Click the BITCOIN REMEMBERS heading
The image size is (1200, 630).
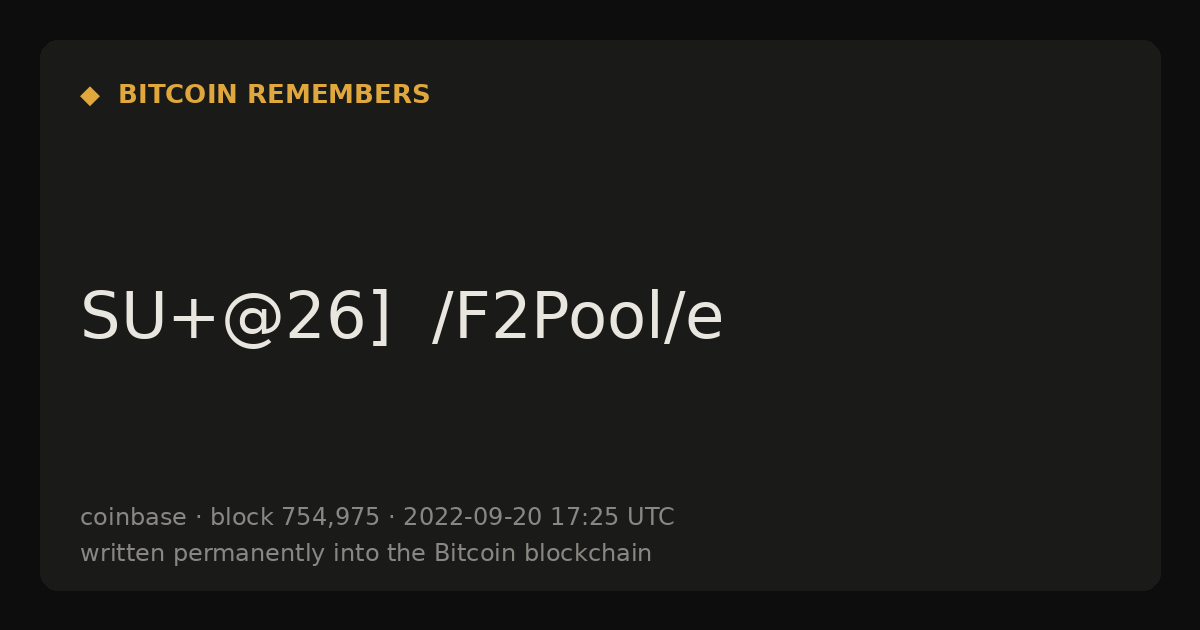point(274,95)
